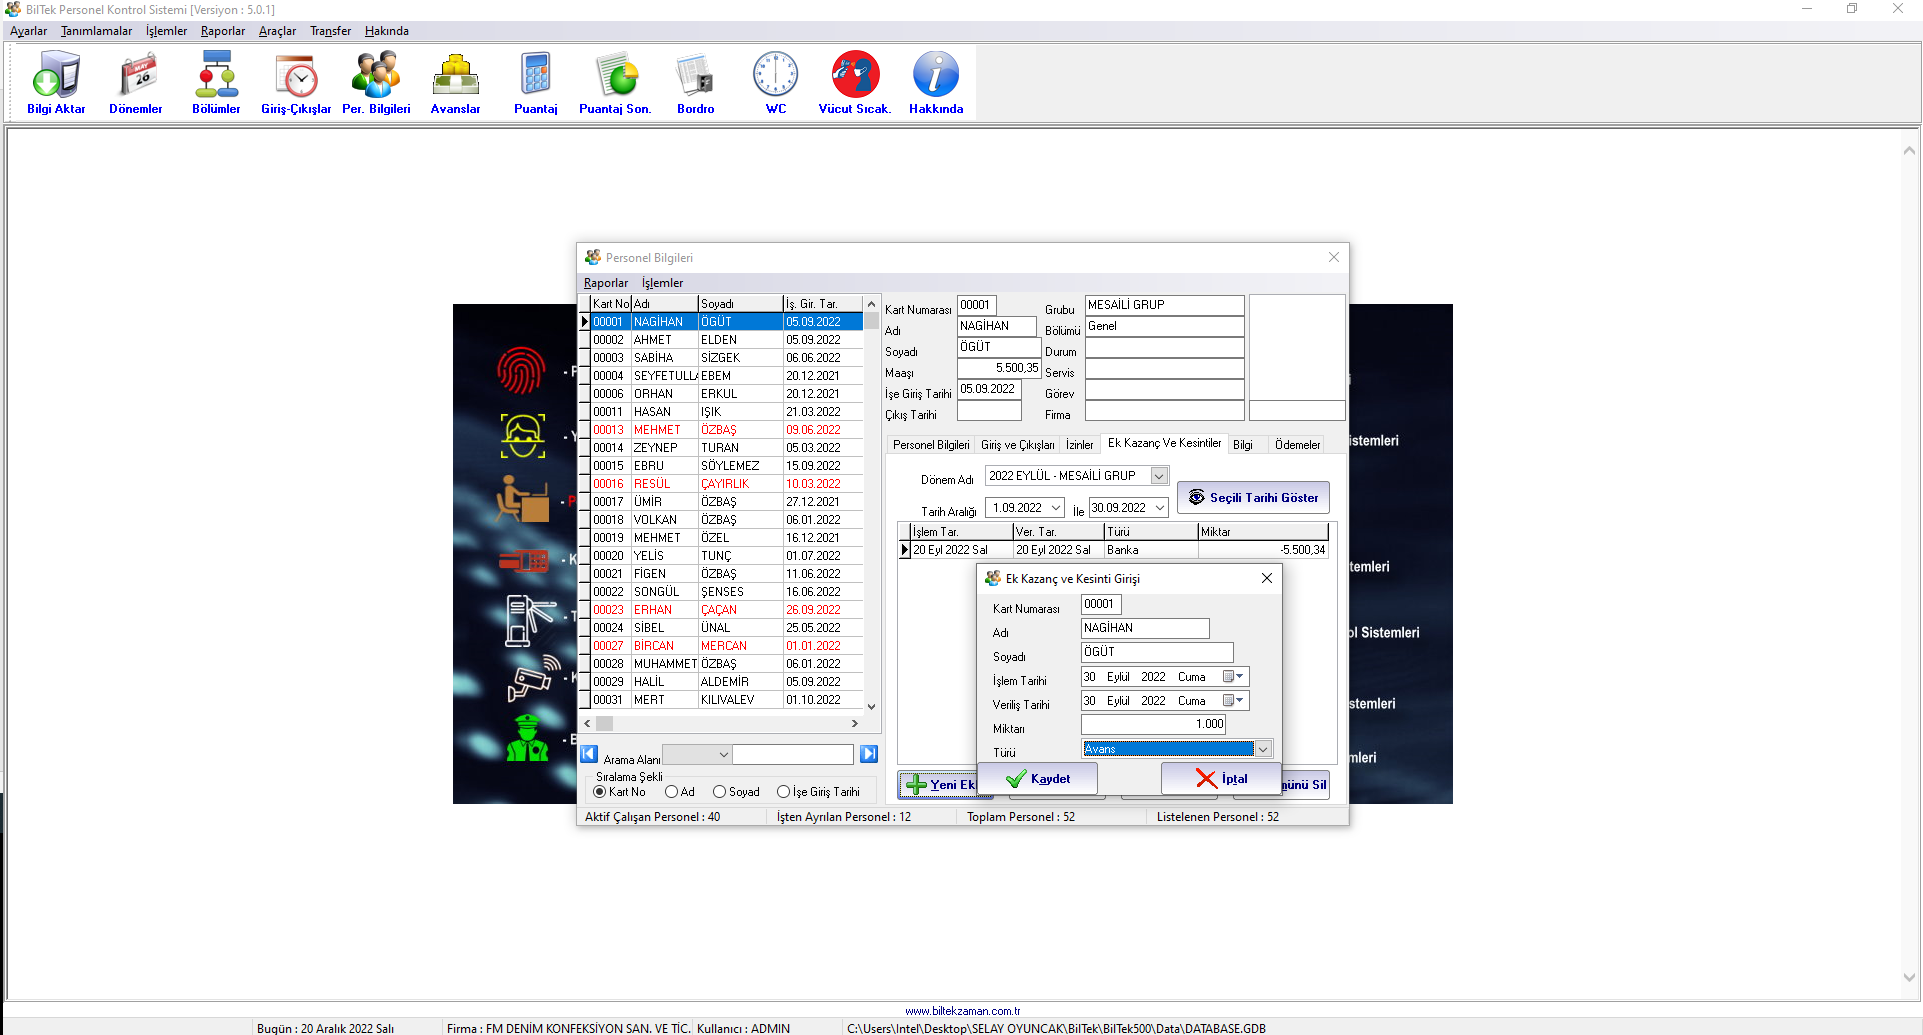The width and height of the screenshot is (1923, 1035).
Task: Open the Hakkında info icon
Action: [x=936, y=83]
